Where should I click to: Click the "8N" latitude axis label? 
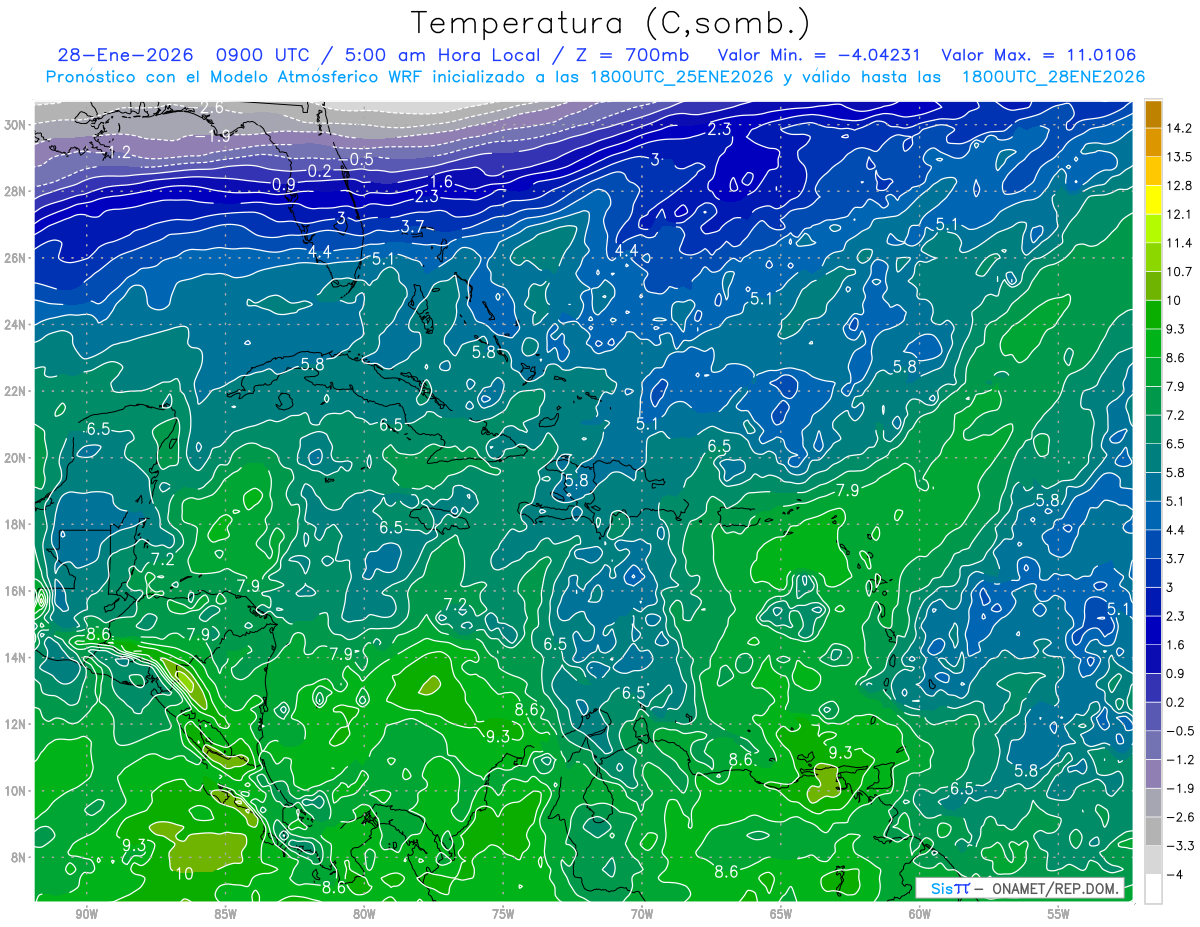click(20, 857)
